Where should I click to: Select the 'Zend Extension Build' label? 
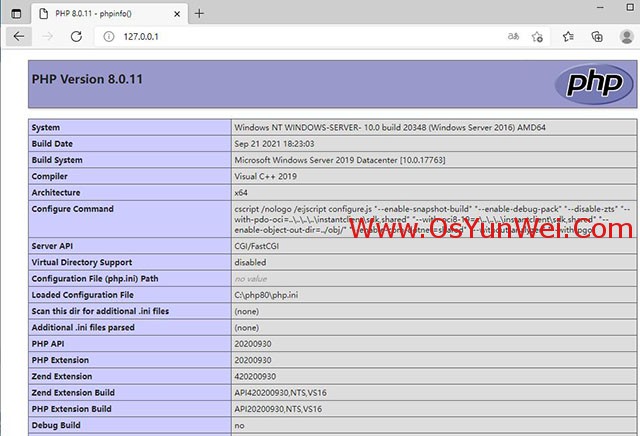(x=73, y=393)
